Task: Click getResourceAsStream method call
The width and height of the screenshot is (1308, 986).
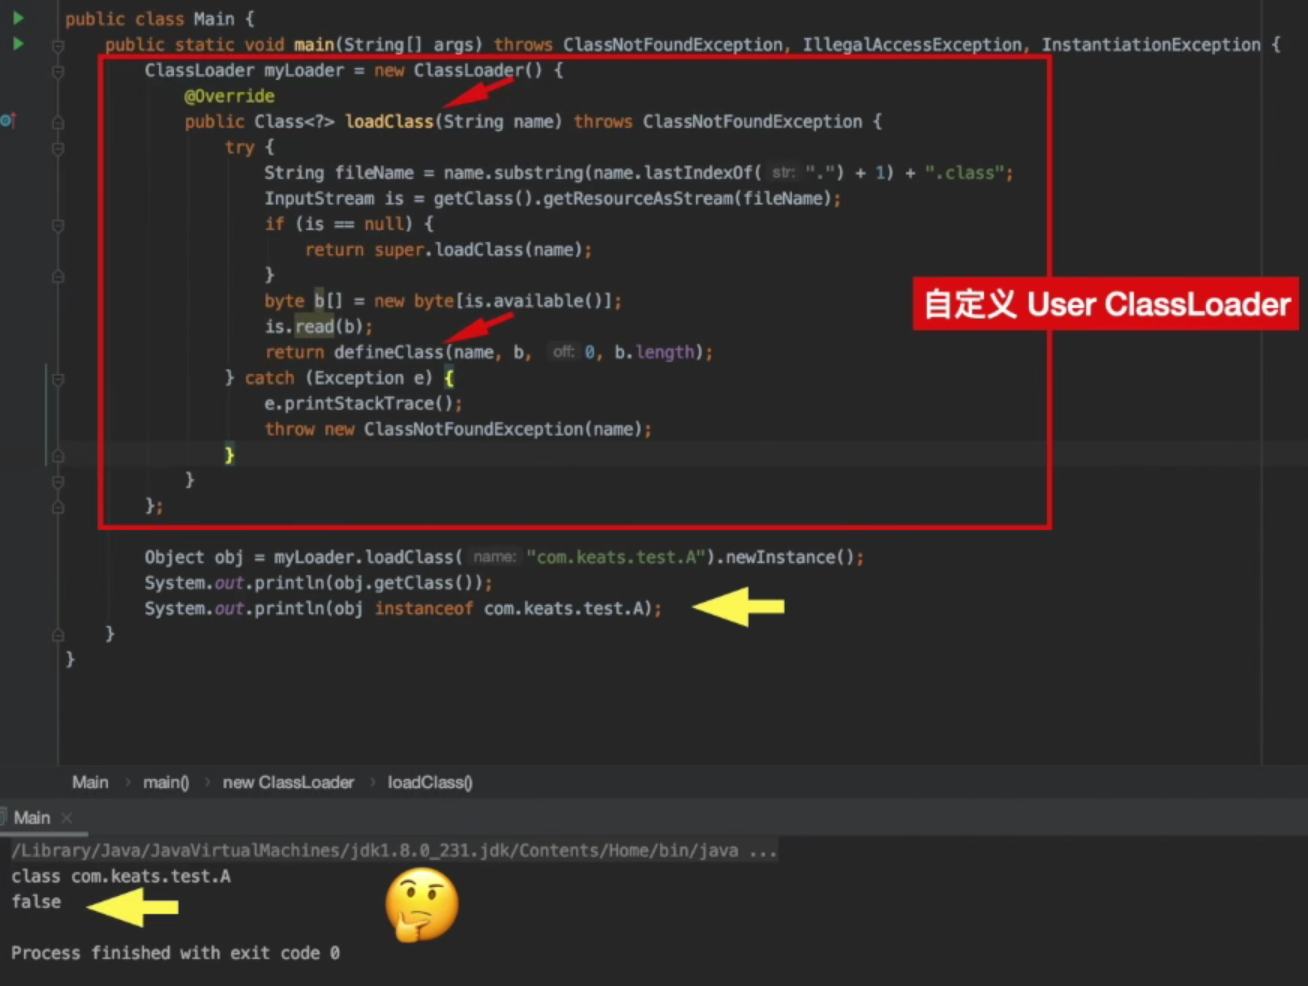Action: click(638, 198)
